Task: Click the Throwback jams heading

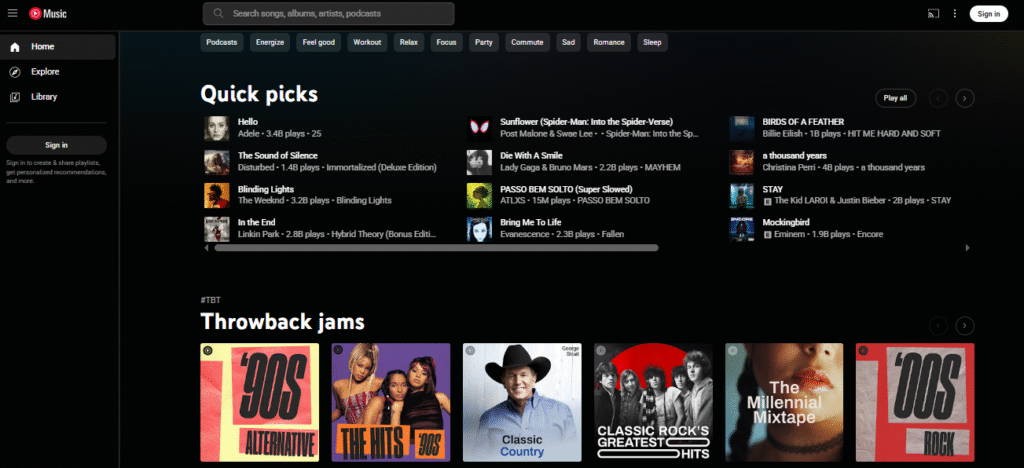Action: [x=282, y=322]
